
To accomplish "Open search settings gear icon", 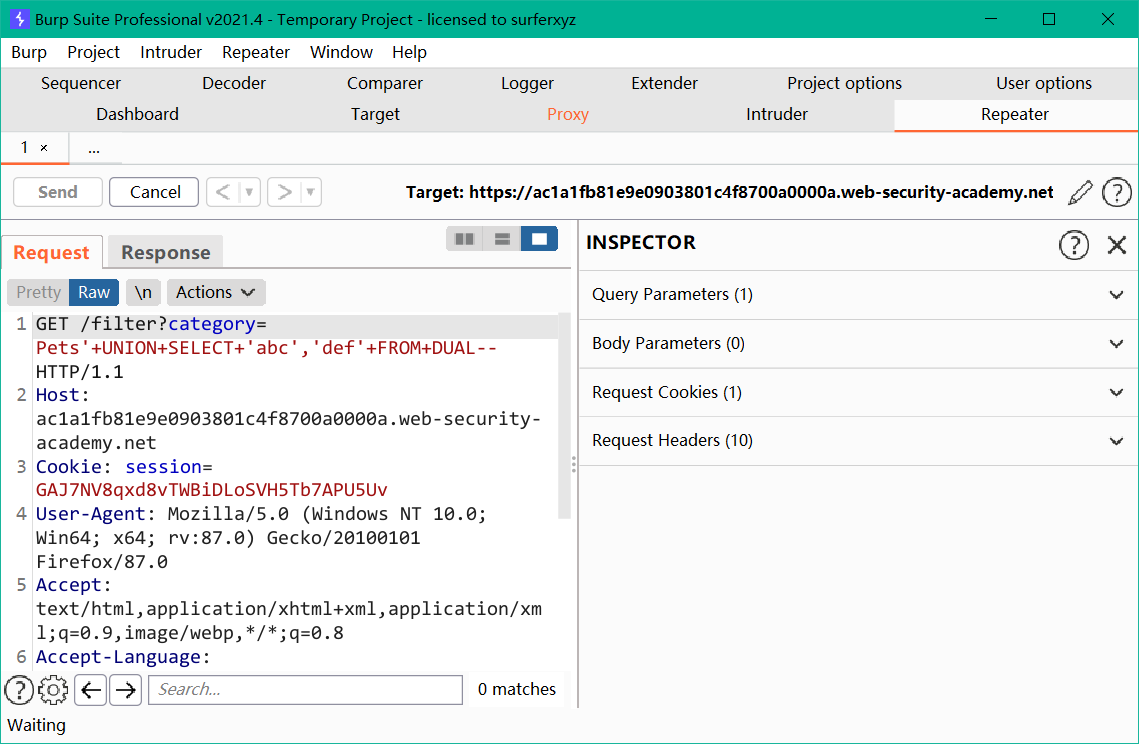I will coord(53,690).
